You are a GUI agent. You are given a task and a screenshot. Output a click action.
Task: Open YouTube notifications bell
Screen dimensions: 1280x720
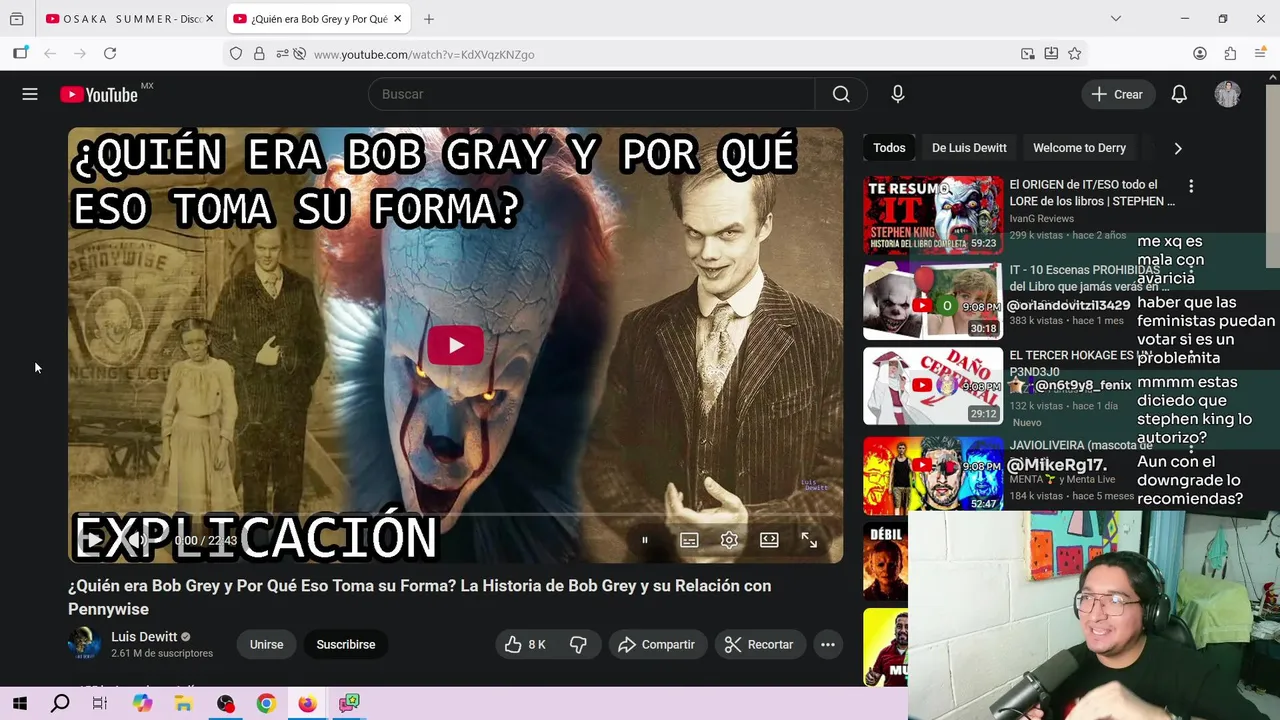pyautogui.click(x=1179, y=94)
